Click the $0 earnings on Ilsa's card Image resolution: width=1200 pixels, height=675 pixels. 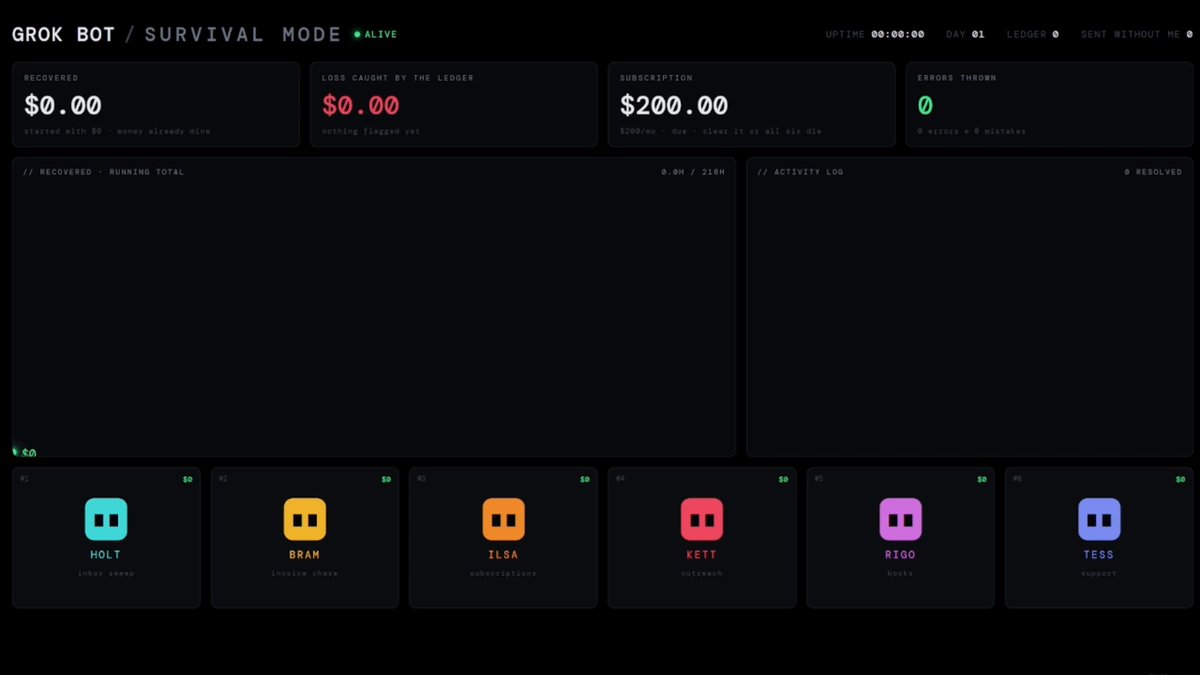pos(585,480)
